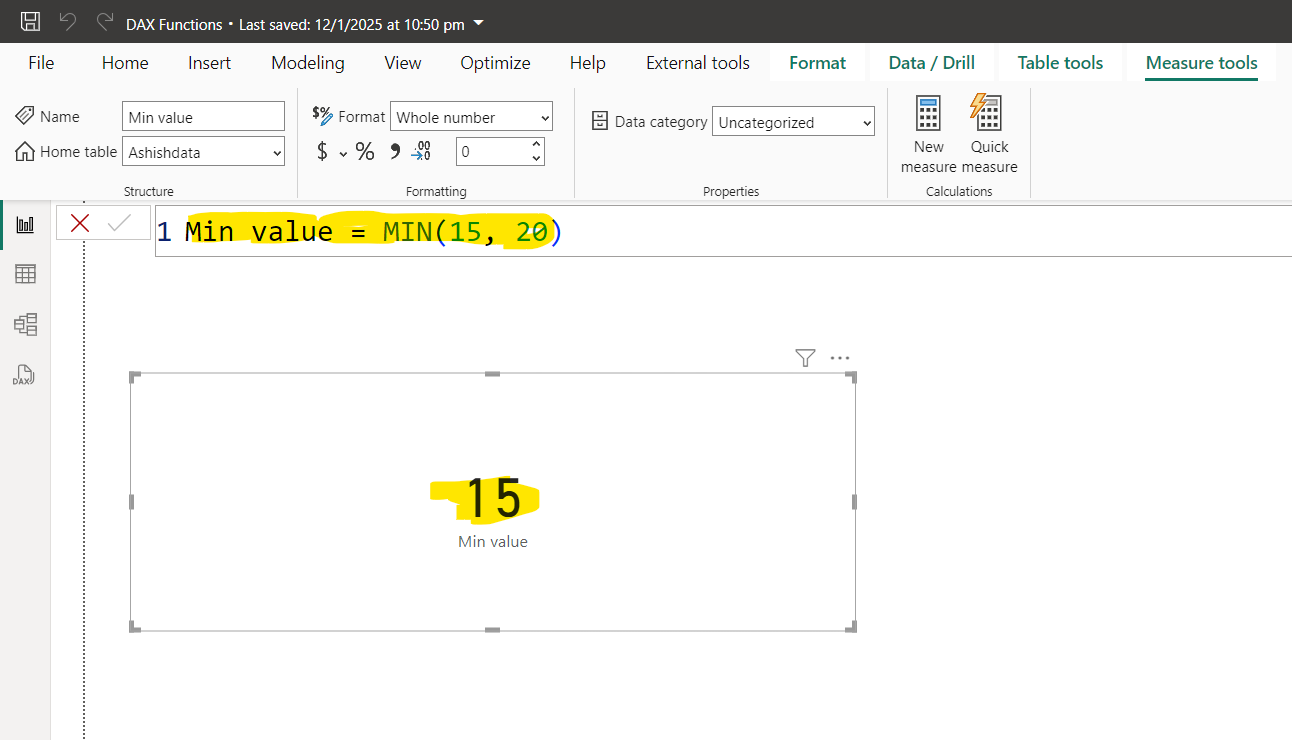
Task: Click the Name field containing Min value
Action: 203,116
